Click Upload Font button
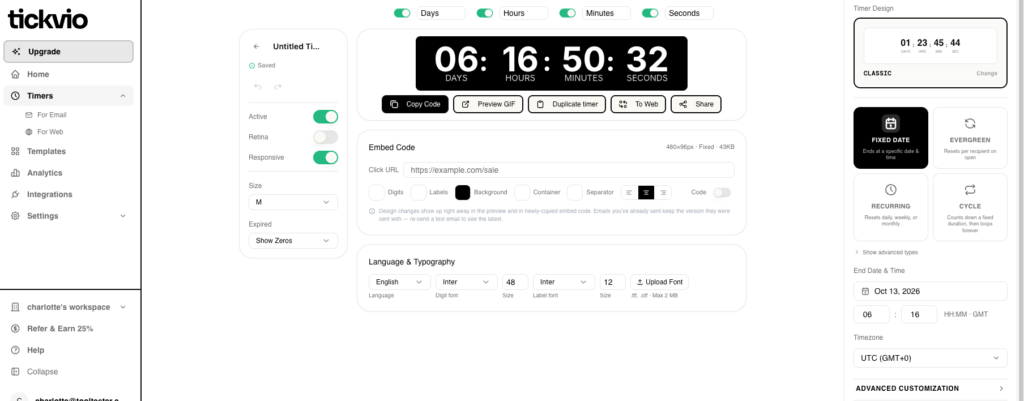This screenshot has width=1024, height=401. (660, 282)
